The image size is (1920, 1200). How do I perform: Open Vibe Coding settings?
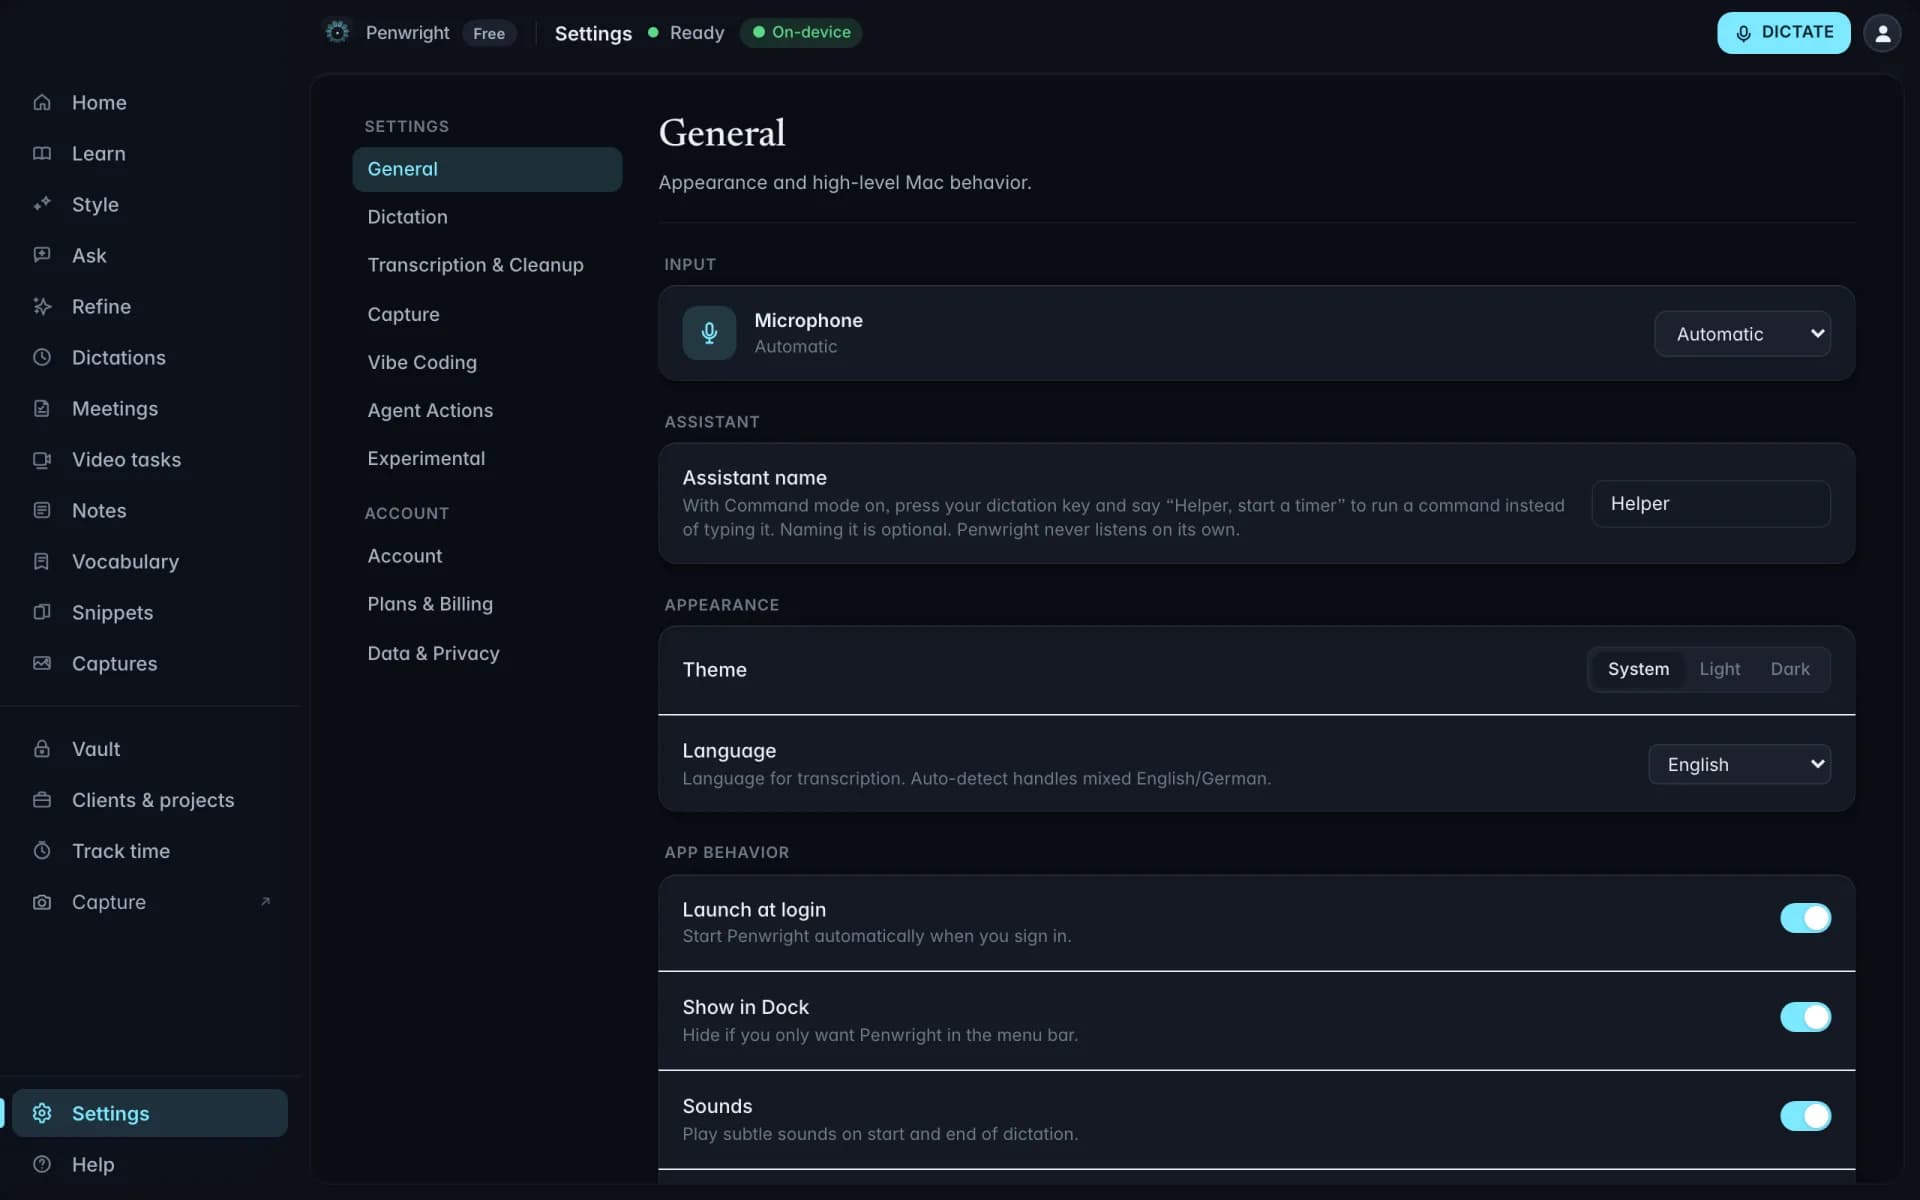point(487,362)
